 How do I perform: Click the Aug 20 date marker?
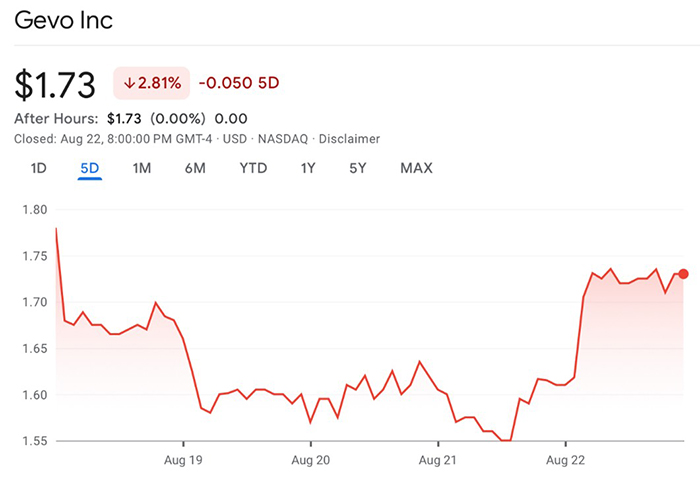(311, 460)
